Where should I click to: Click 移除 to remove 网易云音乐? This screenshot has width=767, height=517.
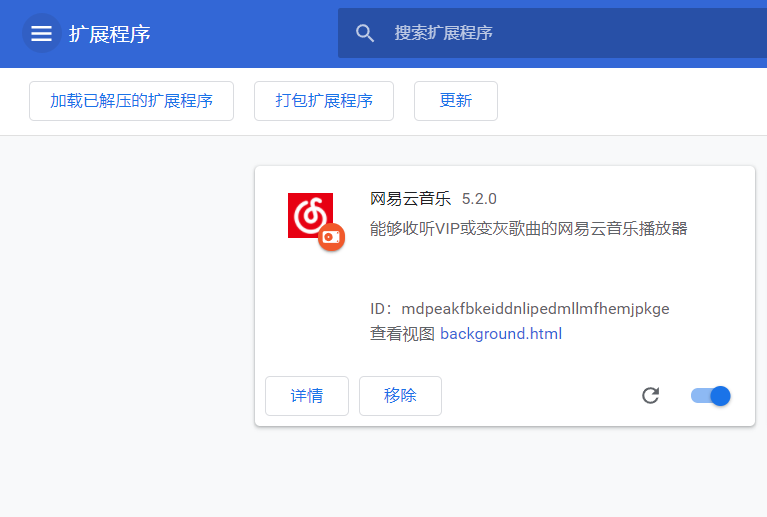click(x=400, y=396)
